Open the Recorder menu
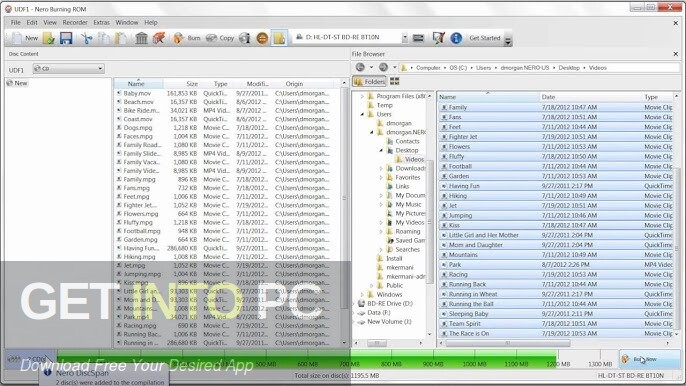Image resolution: width=686 pixels, height=386 pixels. coord(75,22)
